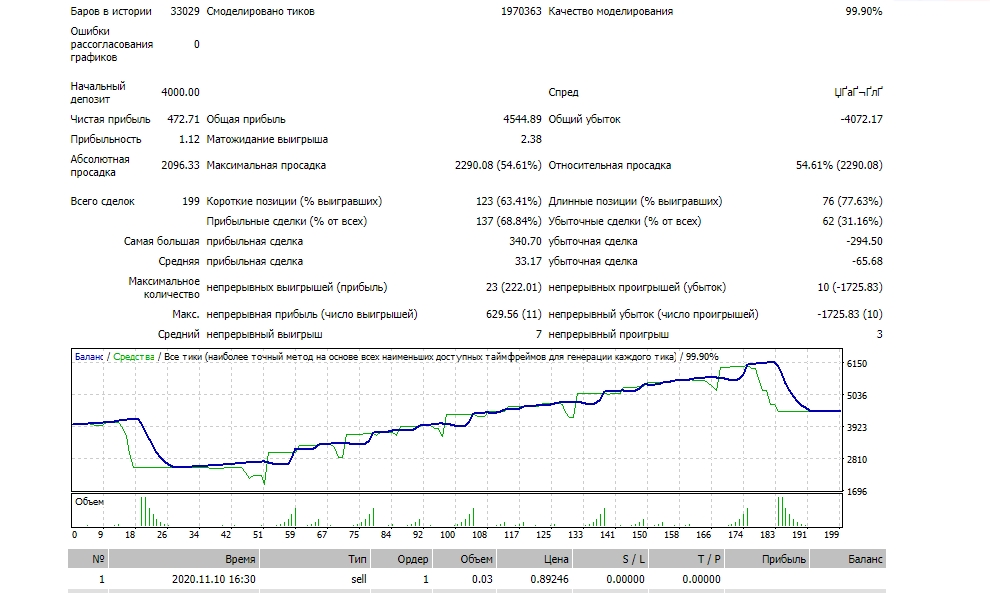Select the value 33029 next to Баров в истории
This screenshot has height=593, width=990.
[185, 11]
